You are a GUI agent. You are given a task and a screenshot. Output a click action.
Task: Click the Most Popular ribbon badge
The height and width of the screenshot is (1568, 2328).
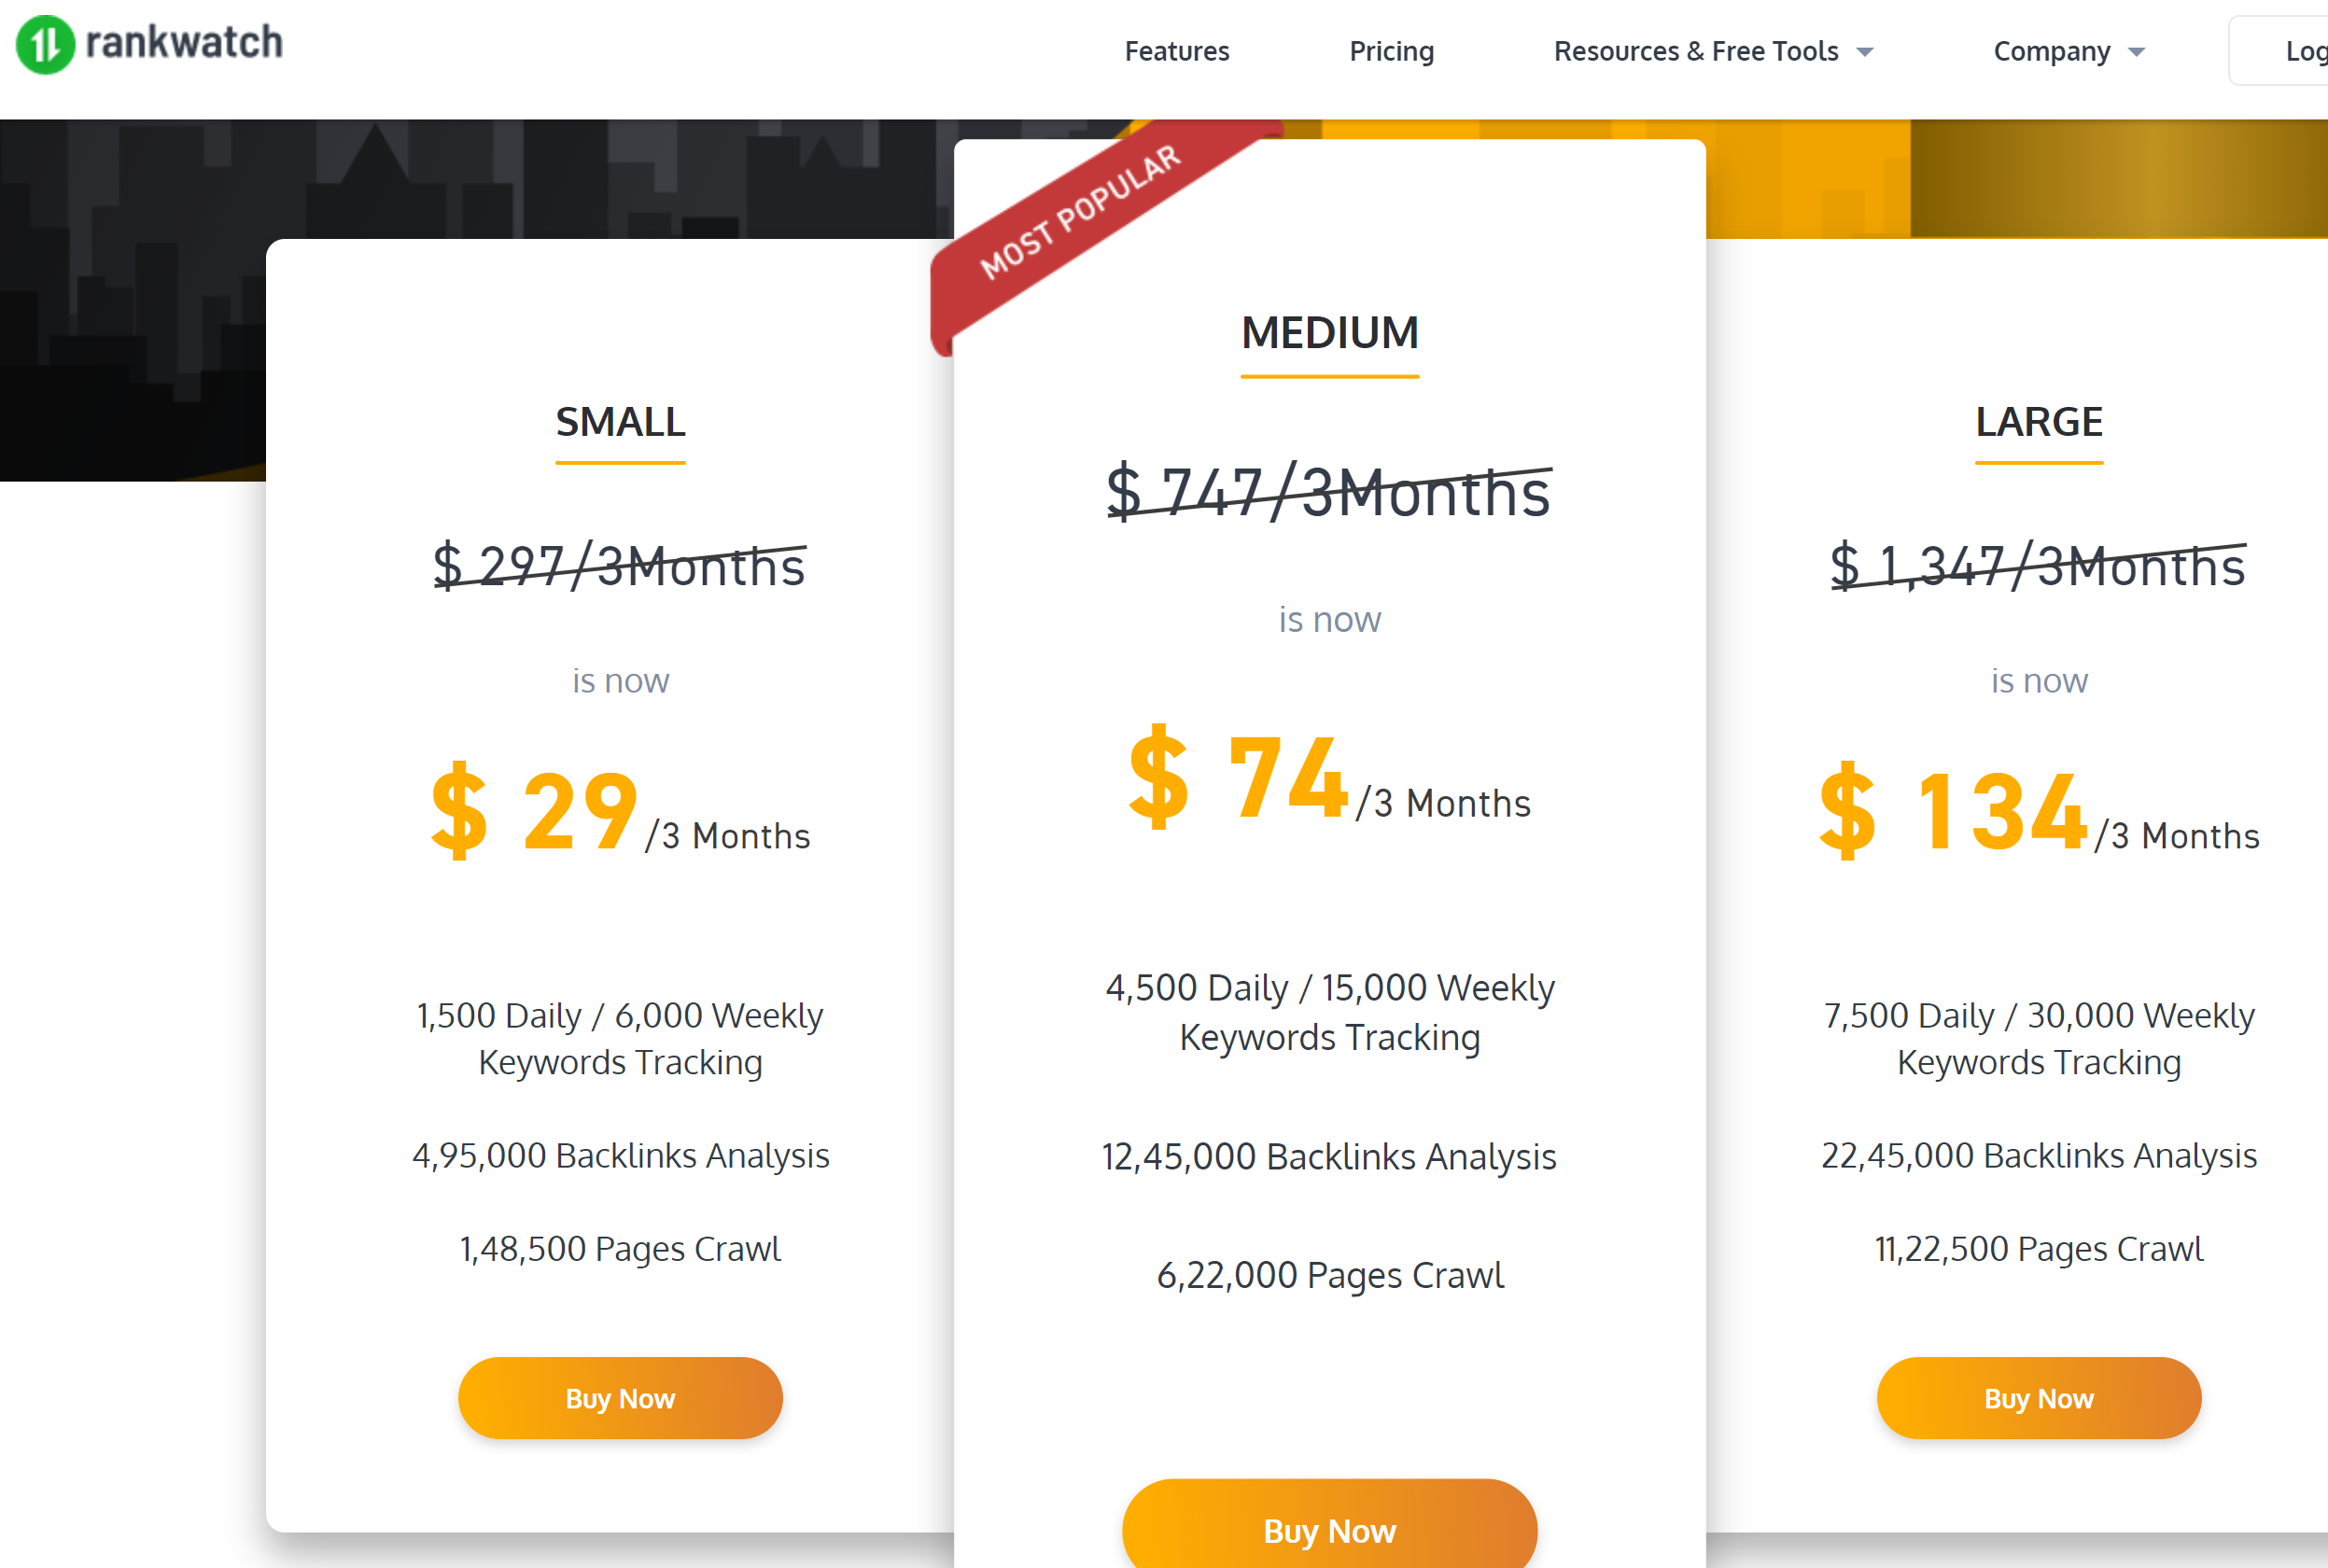[1080, 212]
